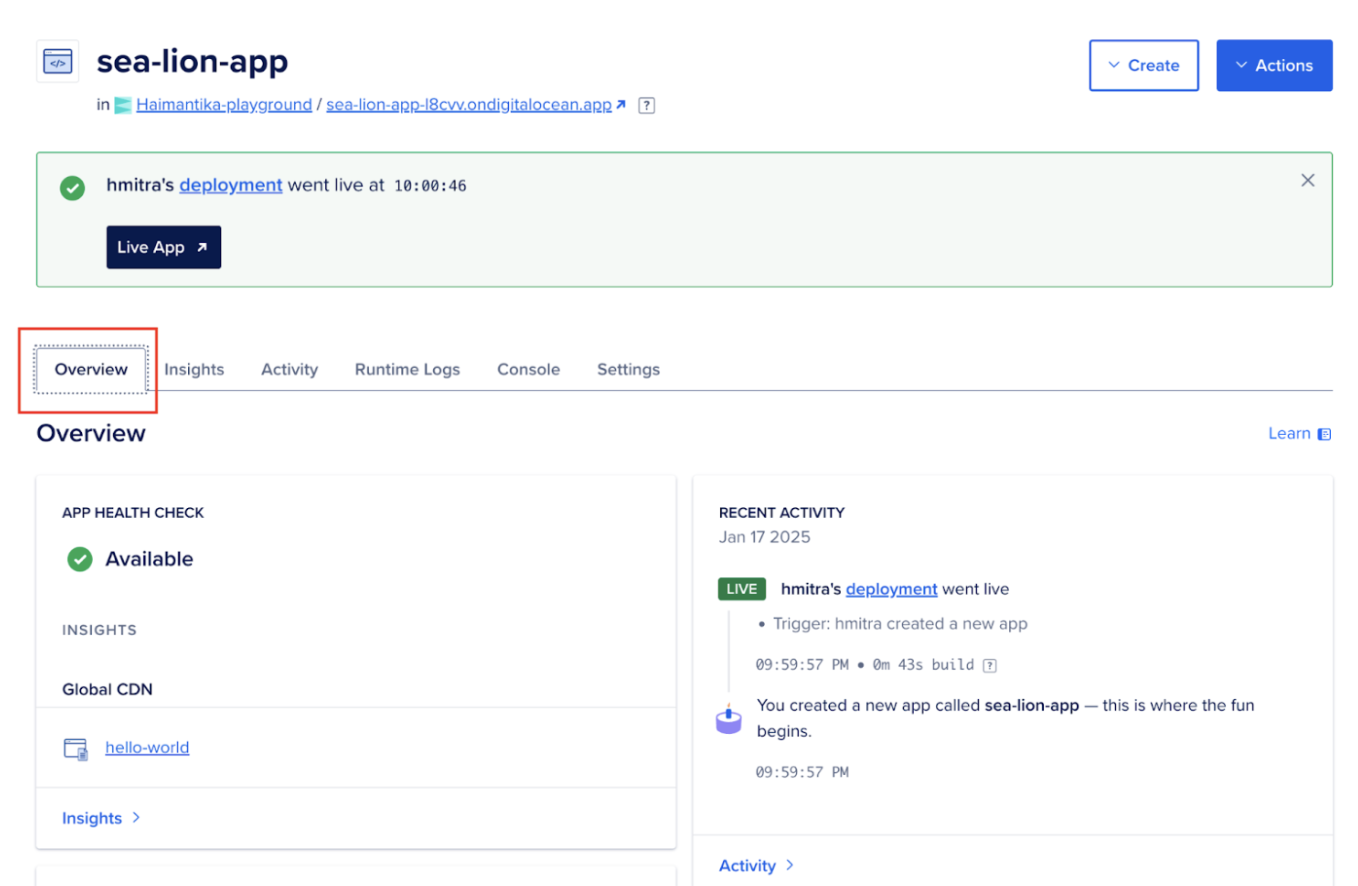
Task: Click the RECENT ACTIVITY heading
Action: (782, 512)
